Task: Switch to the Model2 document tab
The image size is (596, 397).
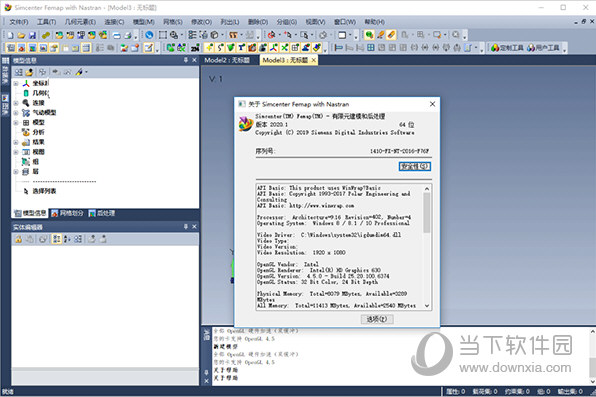Action: coord(227,60)
